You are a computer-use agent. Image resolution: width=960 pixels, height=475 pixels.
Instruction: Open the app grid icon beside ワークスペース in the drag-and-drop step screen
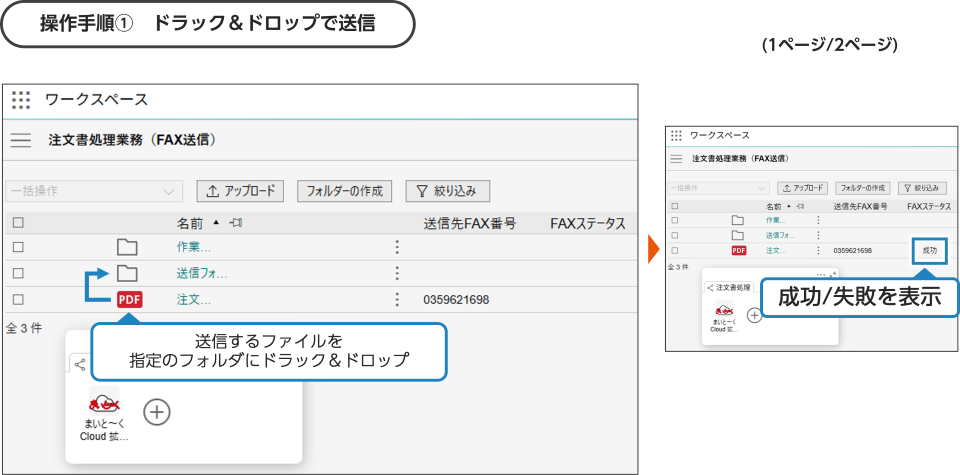point(21,100)
